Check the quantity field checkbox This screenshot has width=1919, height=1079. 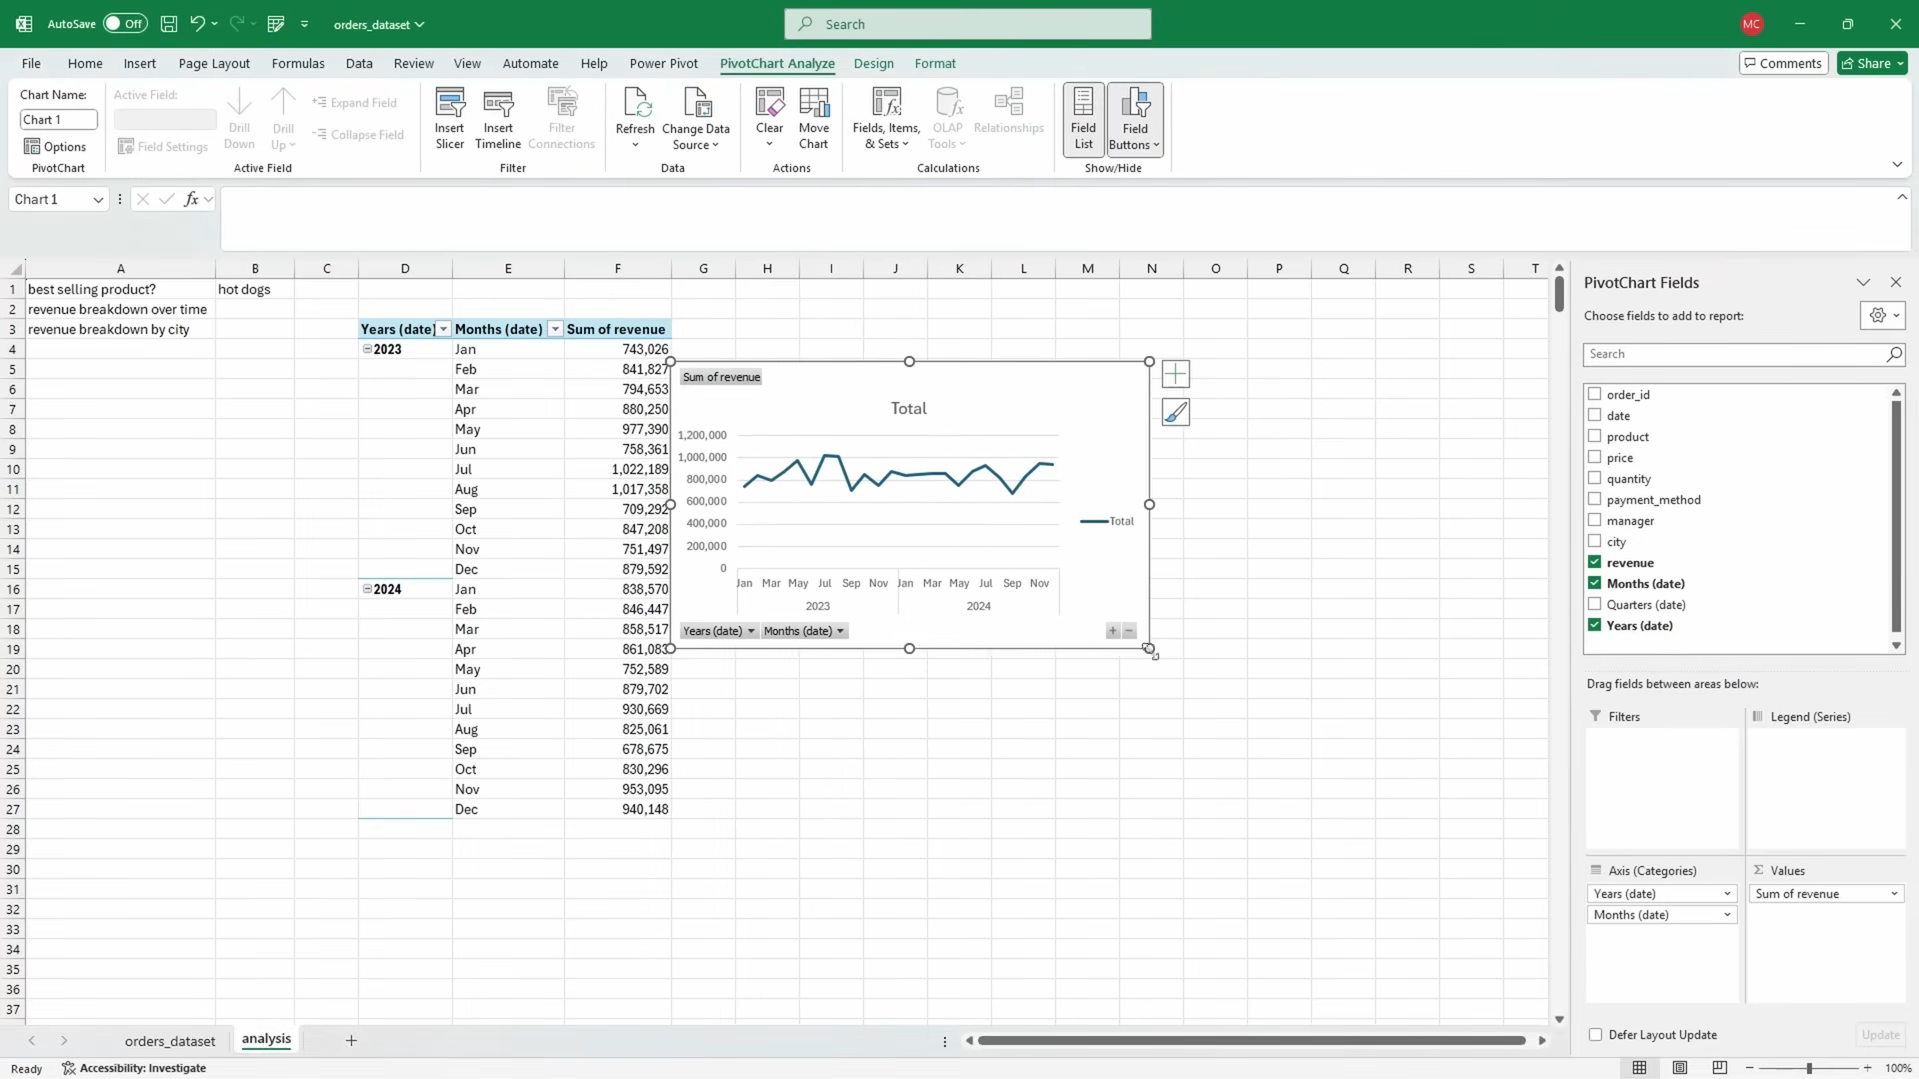[1595, 478]
